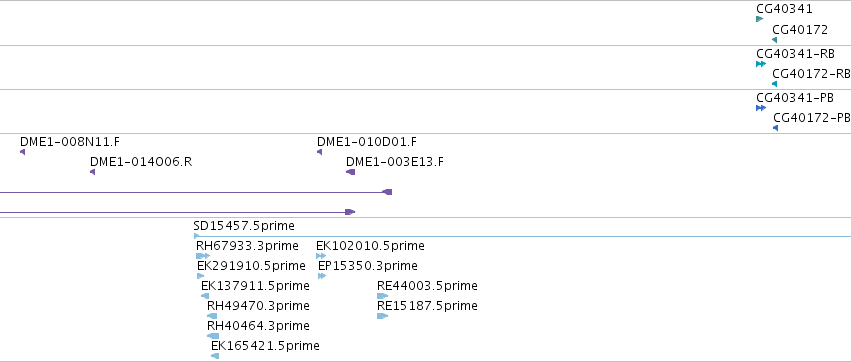Select the EK165421.5prime EST arrow
851x362 pixels.
tap(215, 356)
